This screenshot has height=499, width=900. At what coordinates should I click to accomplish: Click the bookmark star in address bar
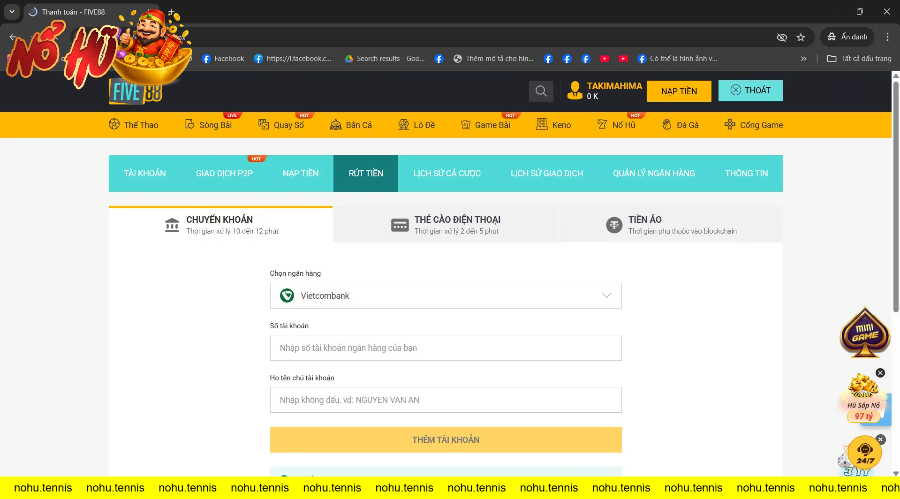click(801, 37)
